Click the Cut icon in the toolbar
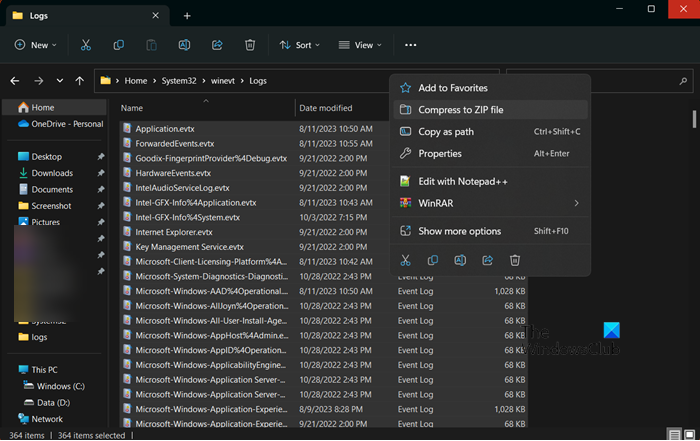700x441 pixels. pos(86,45)
